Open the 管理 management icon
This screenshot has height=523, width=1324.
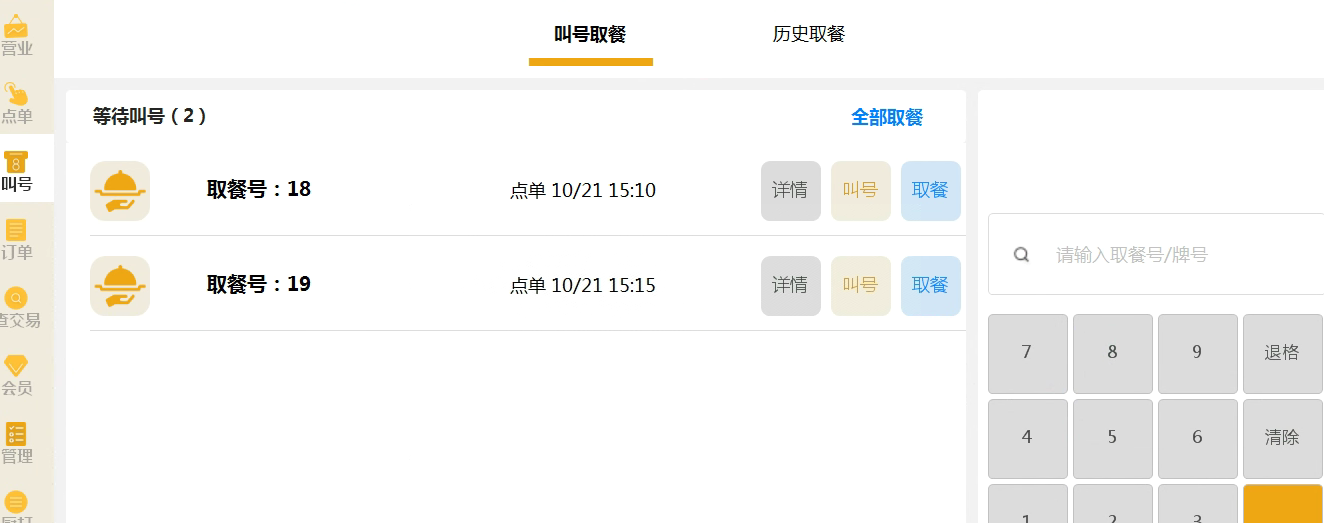click(x=16, y=434)
